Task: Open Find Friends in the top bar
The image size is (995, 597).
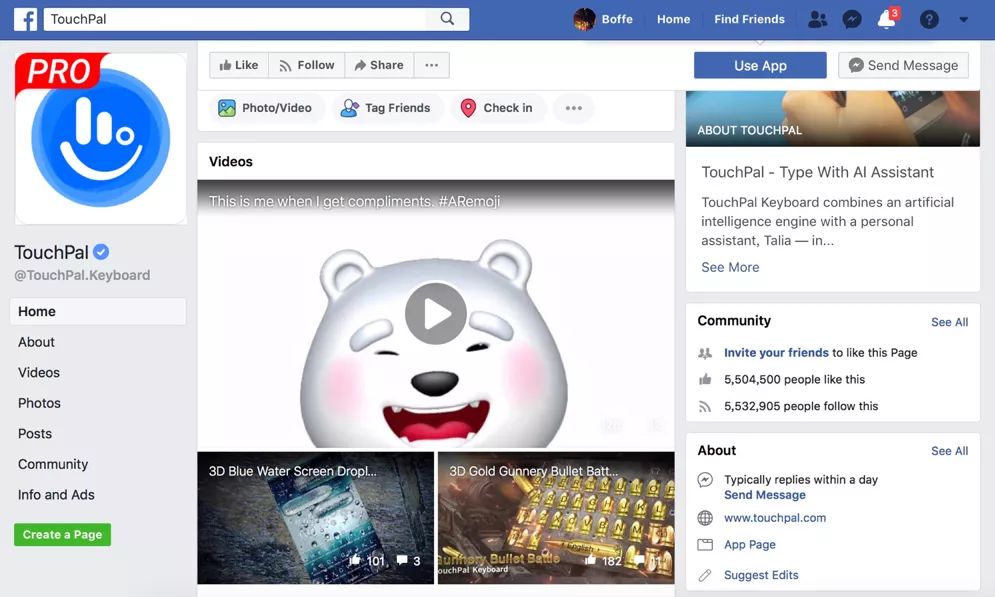Action: [749, 19]
